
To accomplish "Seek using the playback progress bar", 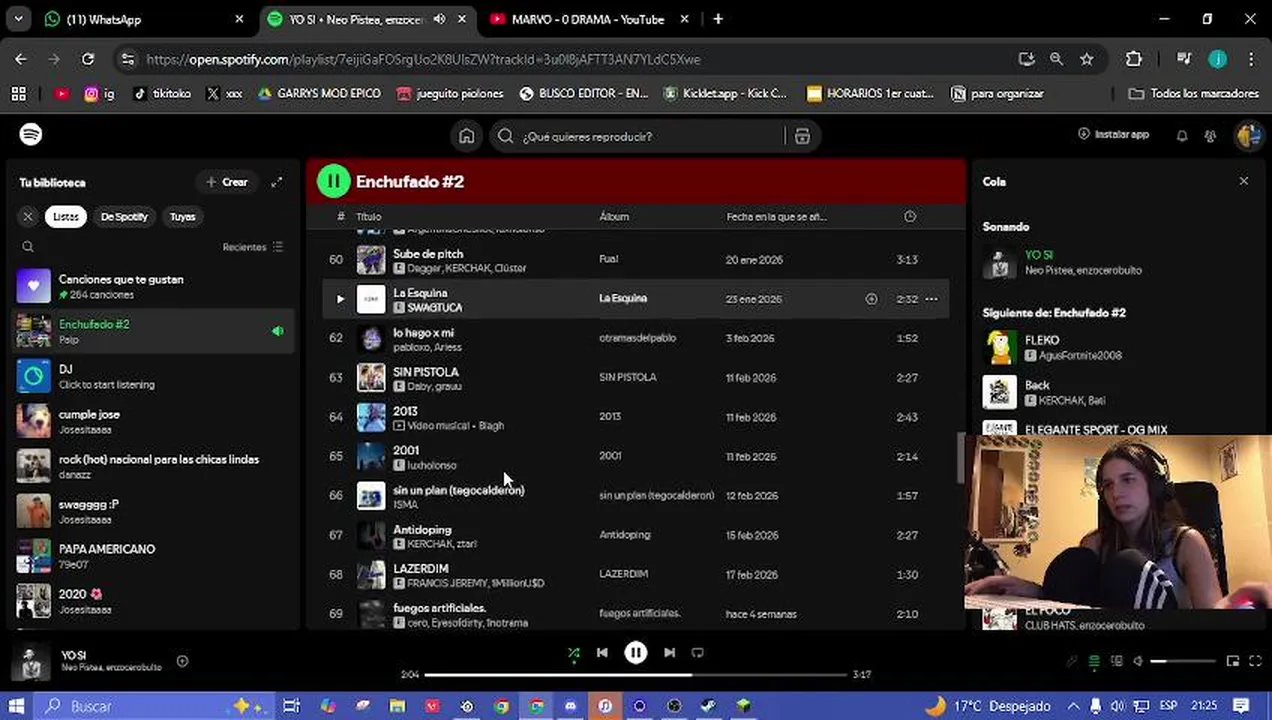I will [x=636, y=675].
